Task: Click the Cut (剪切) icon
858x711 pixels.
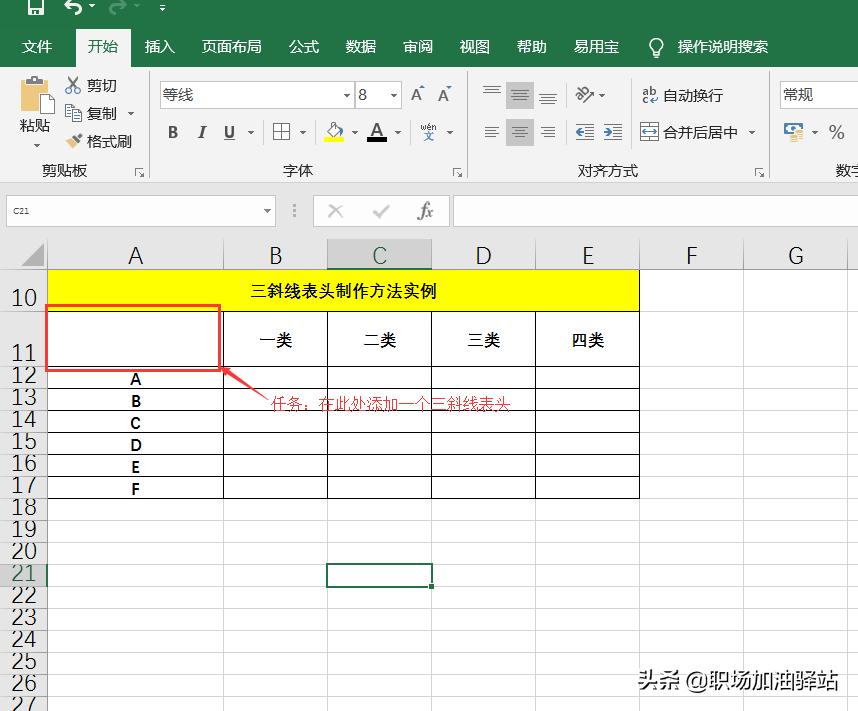Action: (73, 85)
